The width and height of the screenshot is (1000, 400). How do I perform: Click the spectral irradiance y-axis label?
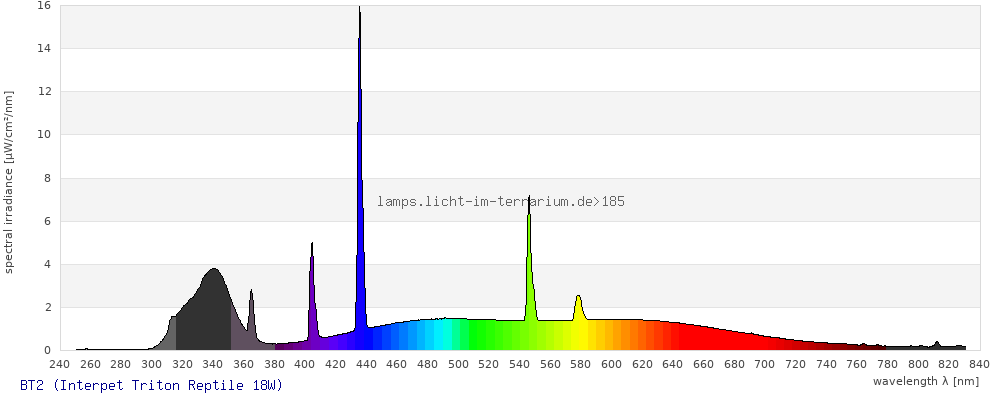9,181
